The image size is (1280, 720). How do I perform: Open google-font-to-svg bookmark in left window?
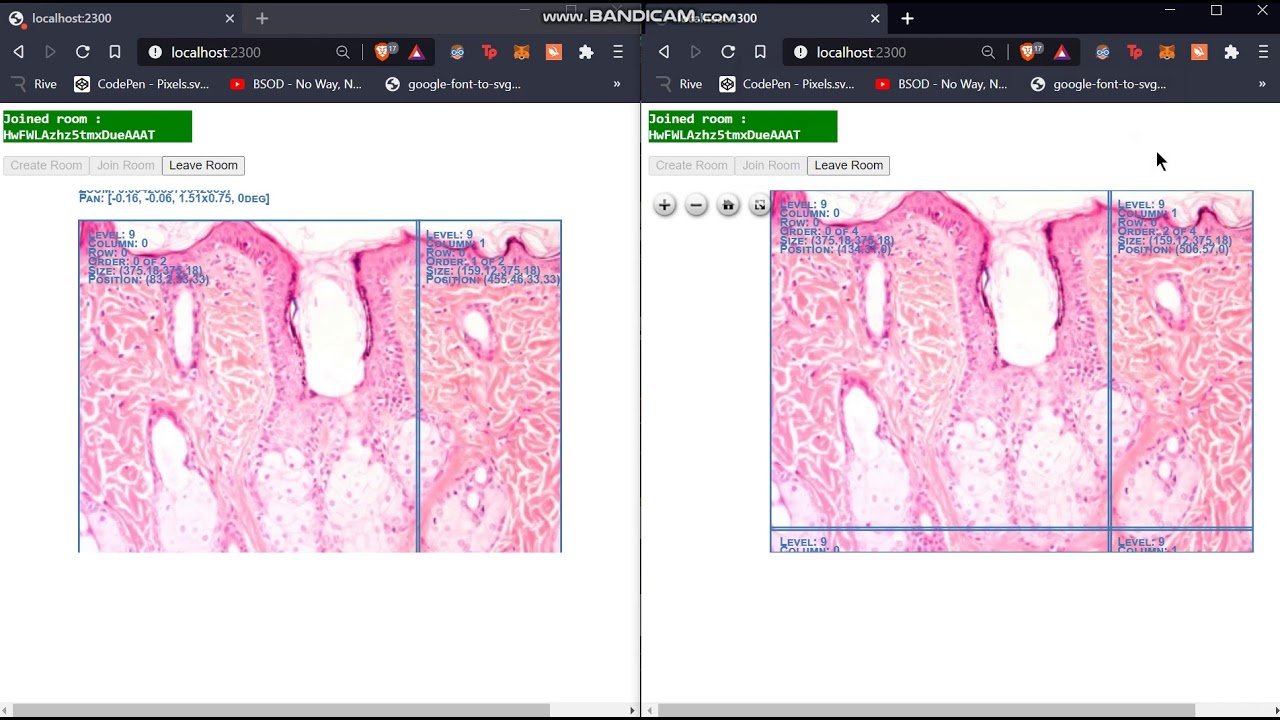point(453,84)
